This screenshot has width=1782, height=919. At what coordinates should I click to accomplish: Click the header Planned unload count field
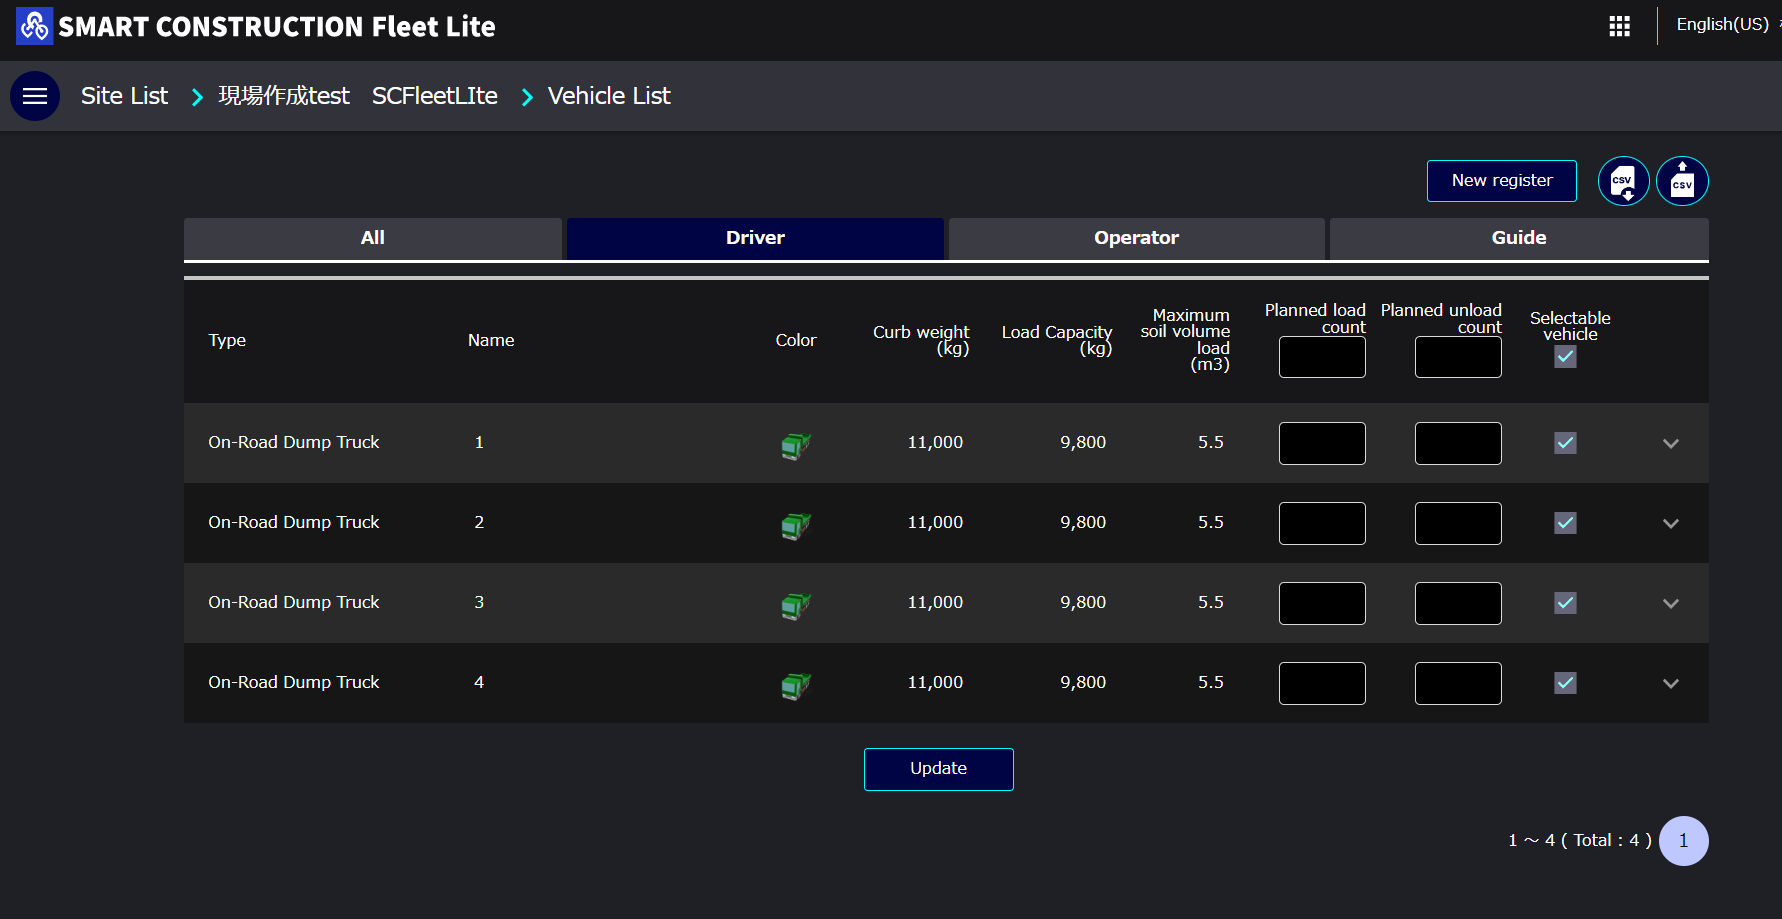click(1458, 357)
